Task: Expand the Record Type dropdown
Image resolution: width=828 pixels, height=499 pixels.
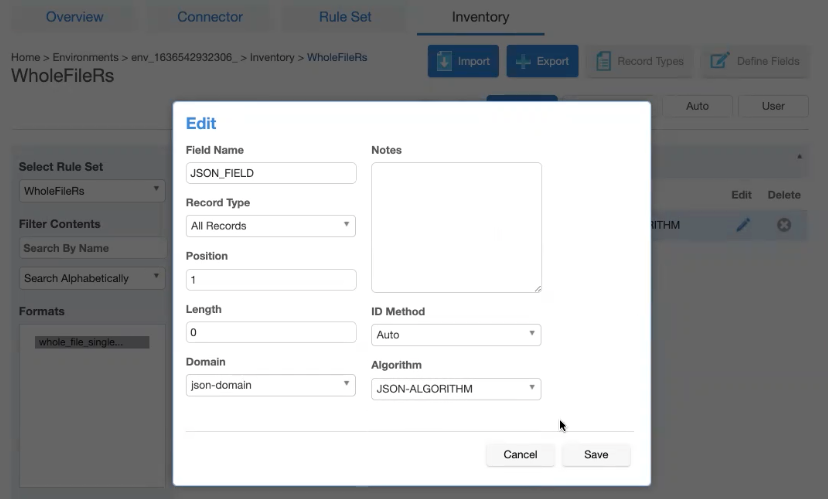Action: pos(270,226)
